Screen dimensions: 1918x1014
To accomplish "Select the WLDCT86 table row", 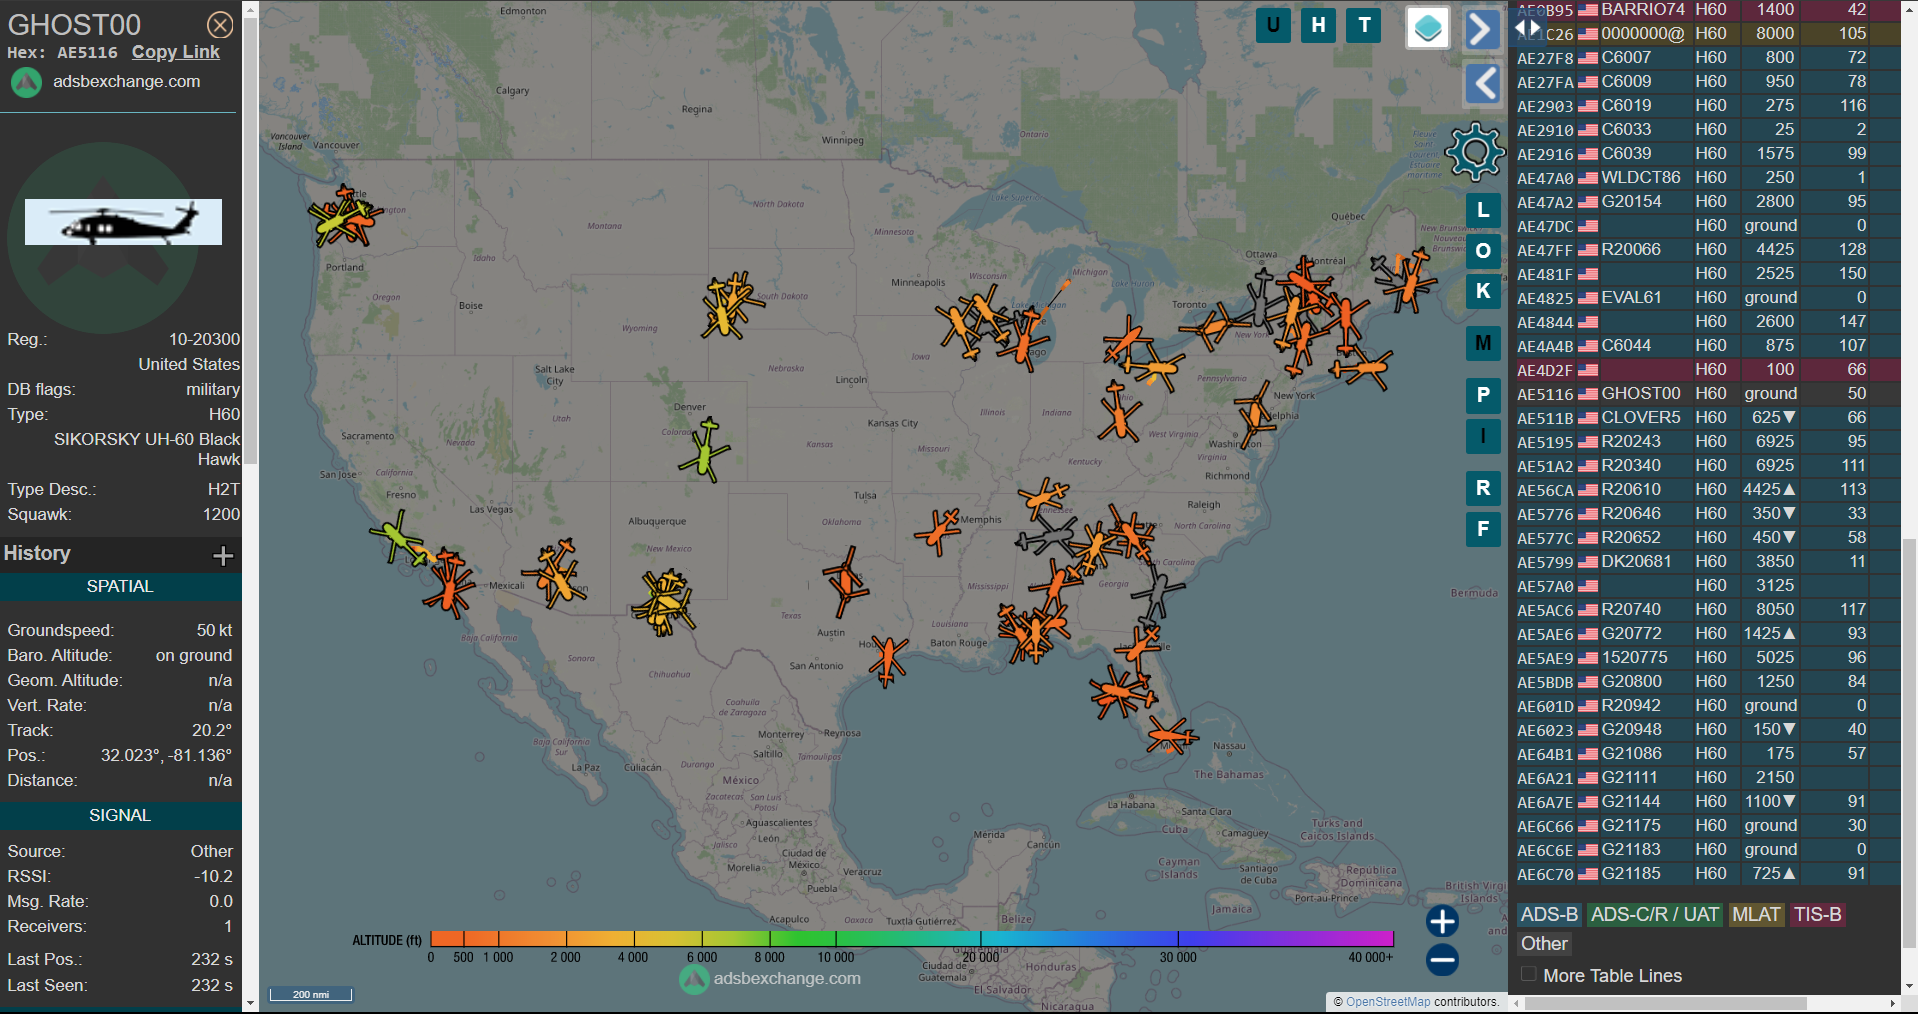I will [x=1706, y=178].
